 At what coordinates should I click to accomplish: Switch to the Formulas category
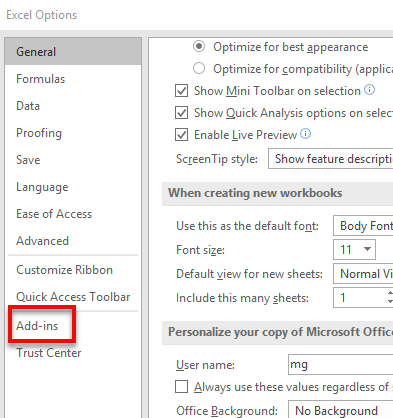(x=41, y=79)
